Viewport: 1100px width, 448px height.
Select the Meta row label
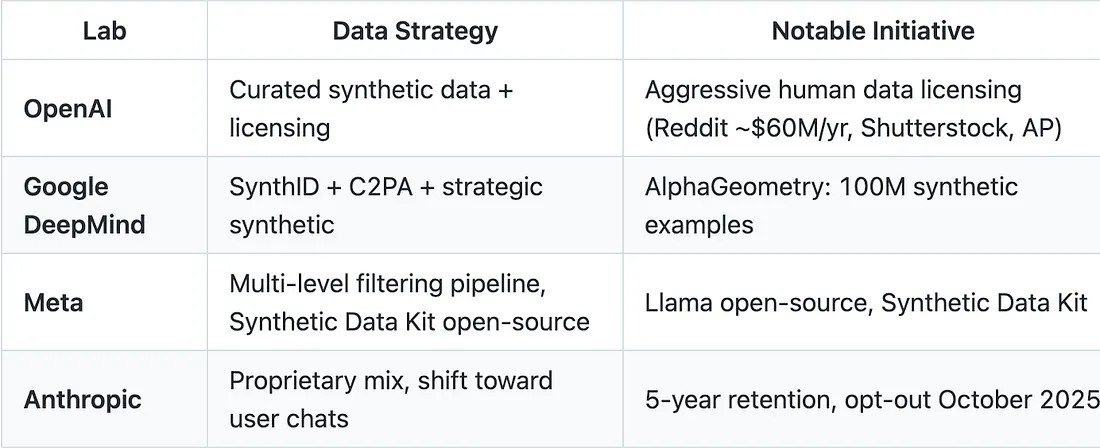tap(52, 302)
